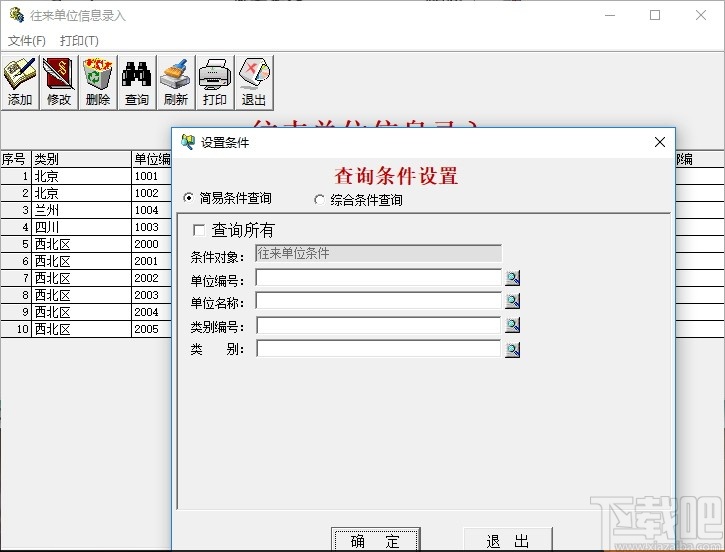Close the 设置条件 dialog

click(660, 142)
